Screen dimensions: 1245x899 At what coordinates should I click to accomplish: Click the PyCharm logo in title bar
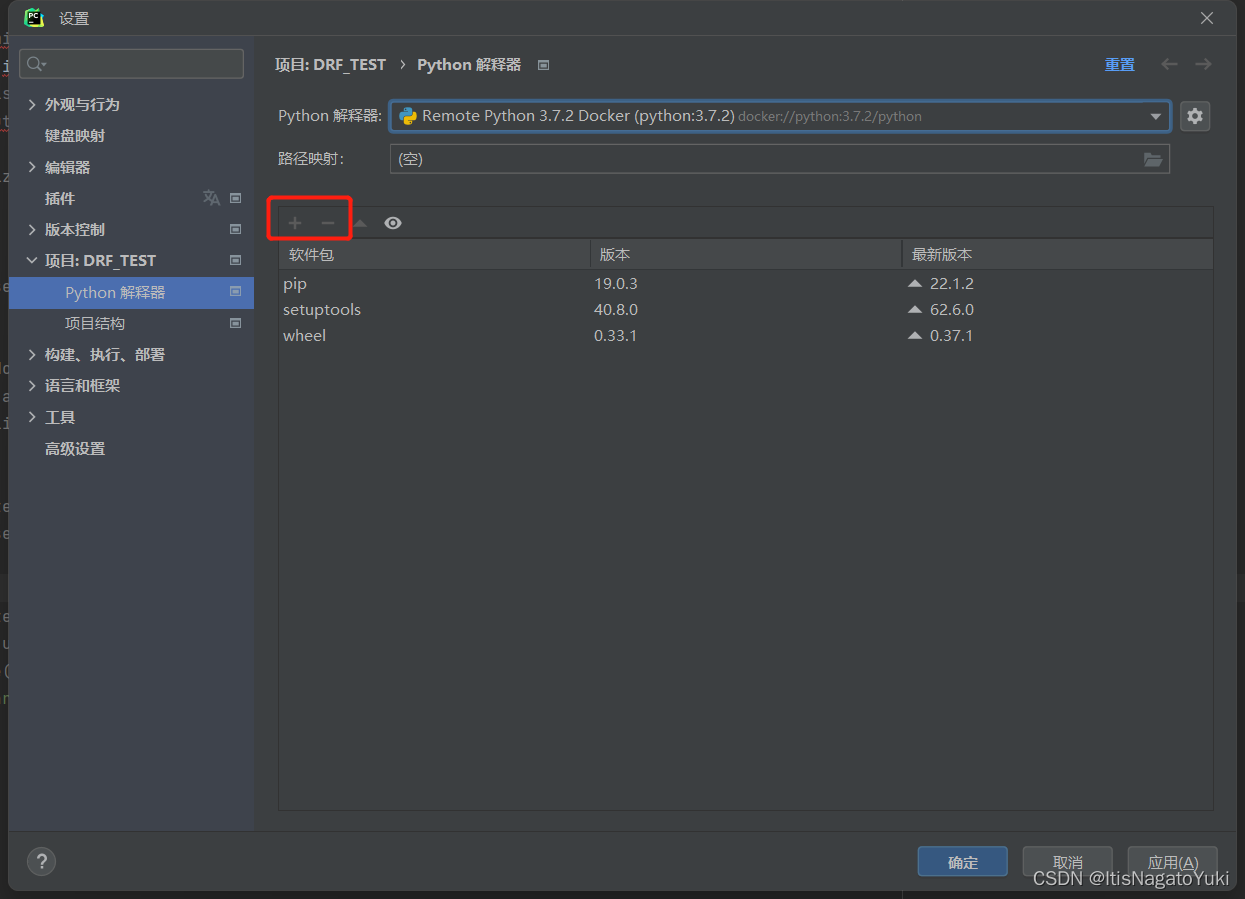pyautogui.click(x=34, y=18)
